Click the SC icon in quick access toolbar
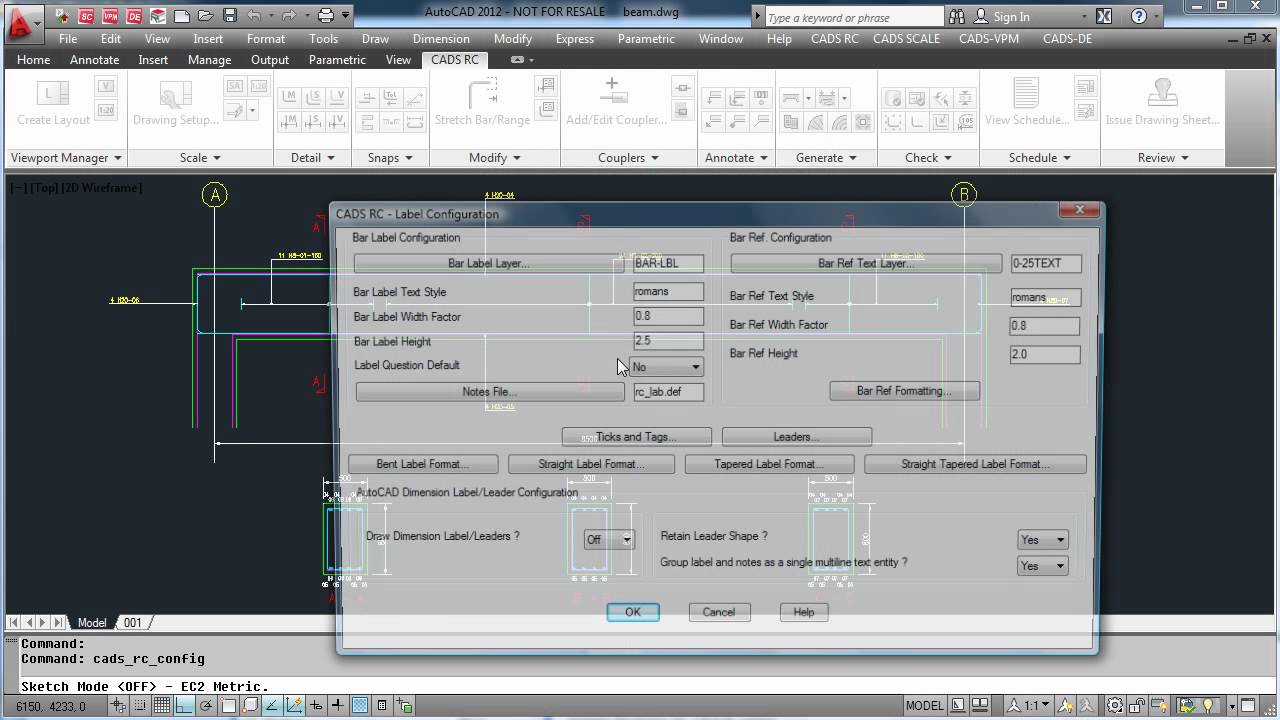The image size is (1280, 720). point(86,16)
